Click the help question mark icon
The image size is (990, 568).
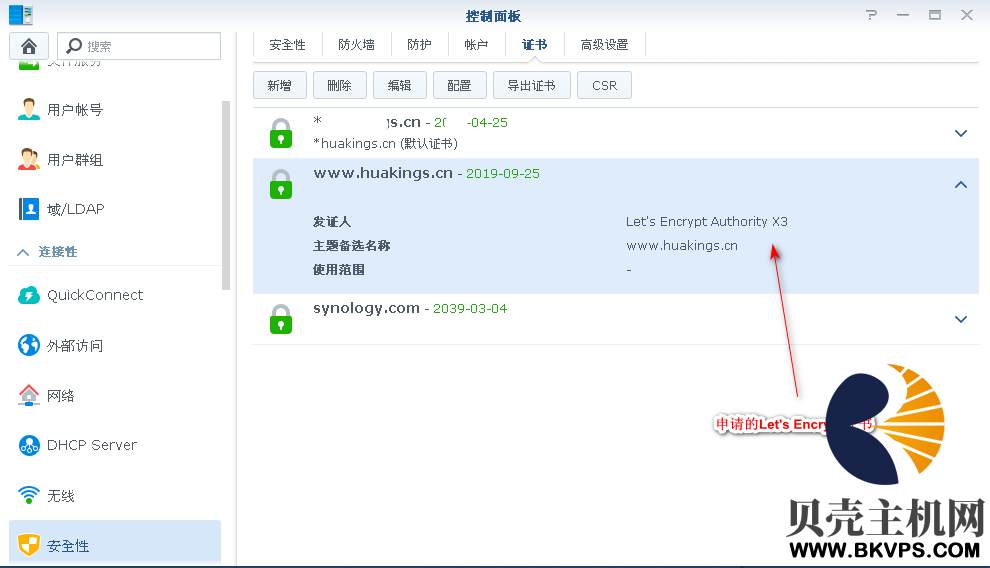(871, 15)
